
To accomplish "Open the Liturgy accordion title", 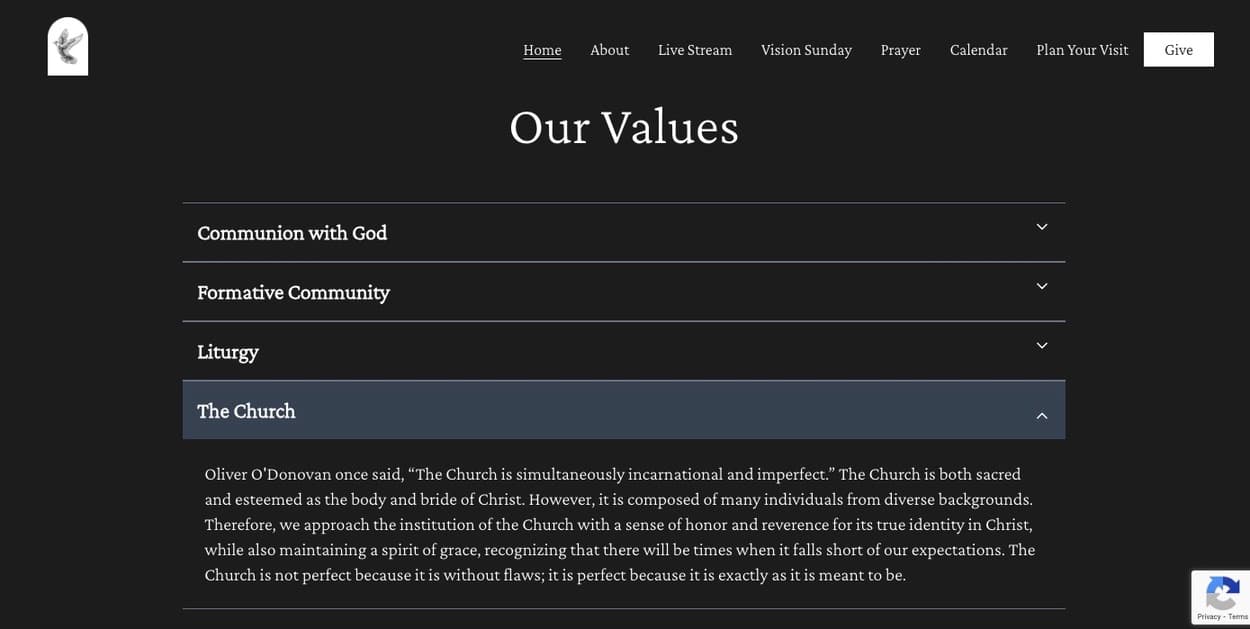I will pos(228,352).
